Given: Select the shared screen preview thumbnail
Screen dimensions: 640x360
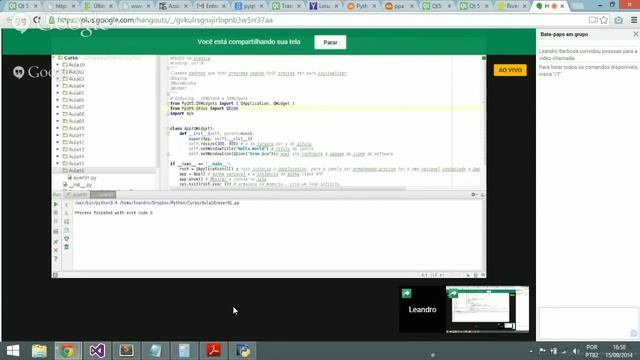Looking at the screenshot, I should [x=487, y=309].
